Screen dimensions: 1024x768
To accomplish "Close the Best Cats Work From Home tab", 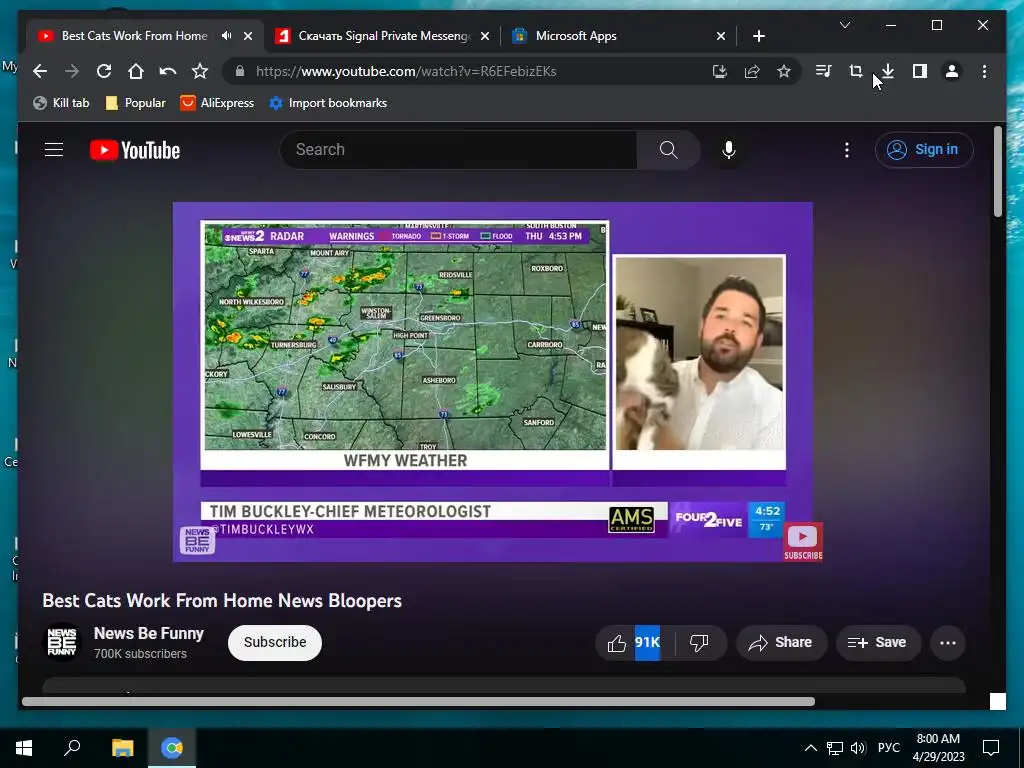I will (248, 36).
